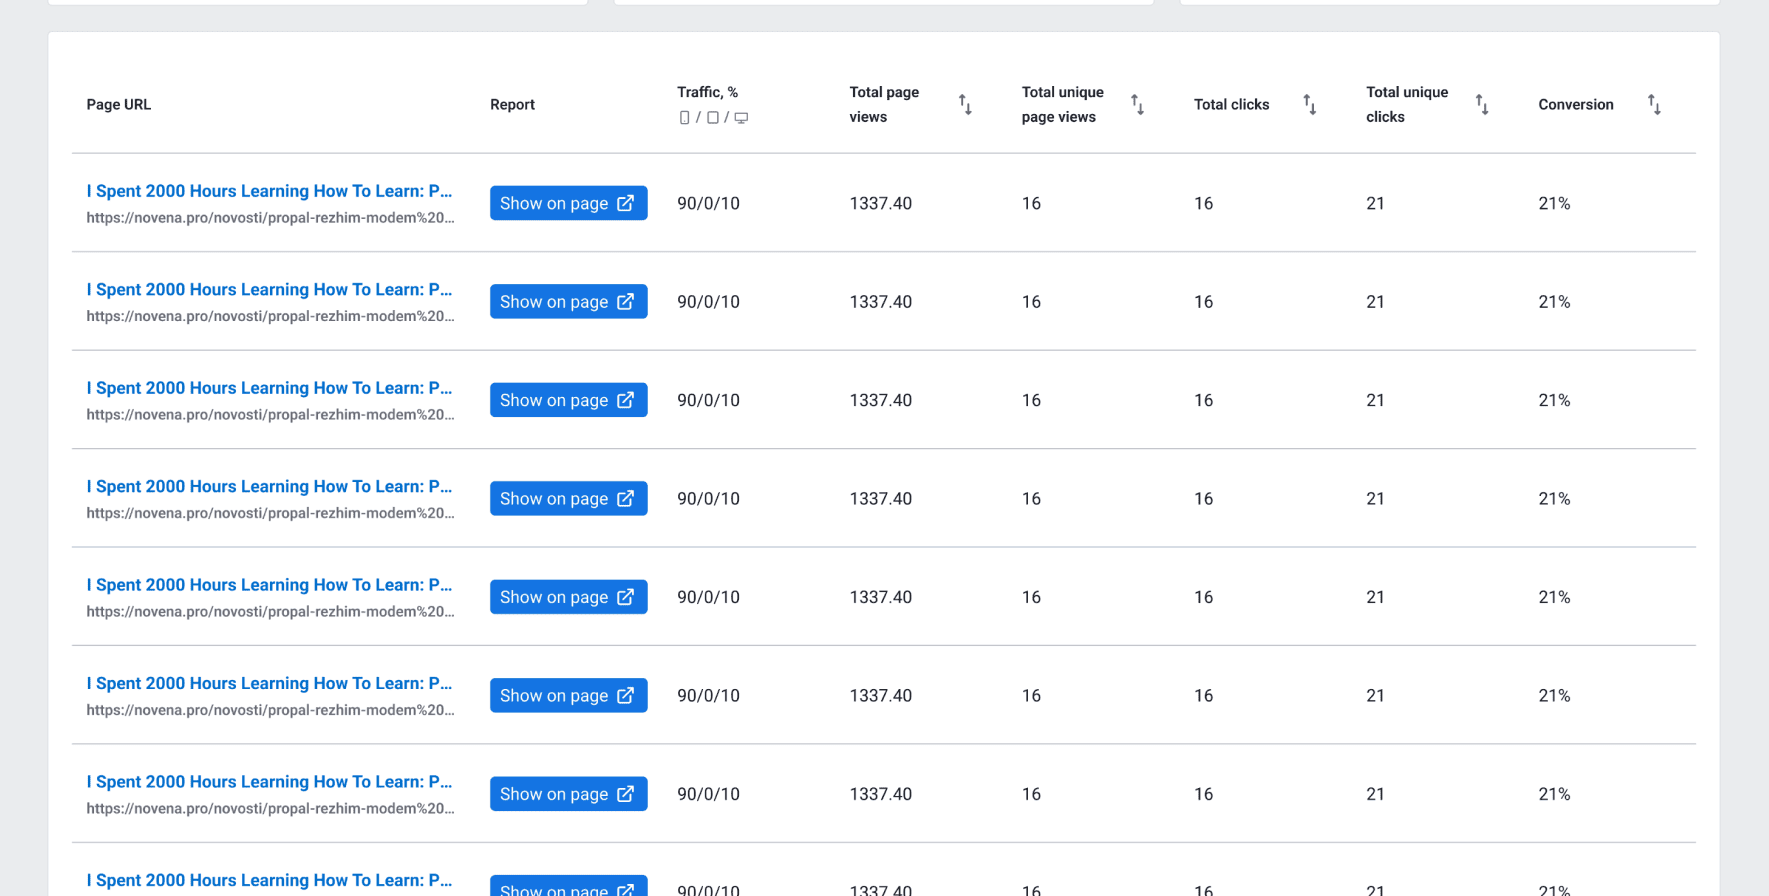The width and height of the screenshot is (1769, 896).
Task: Sort by Total unique page views
Action: pos(1137,105)
